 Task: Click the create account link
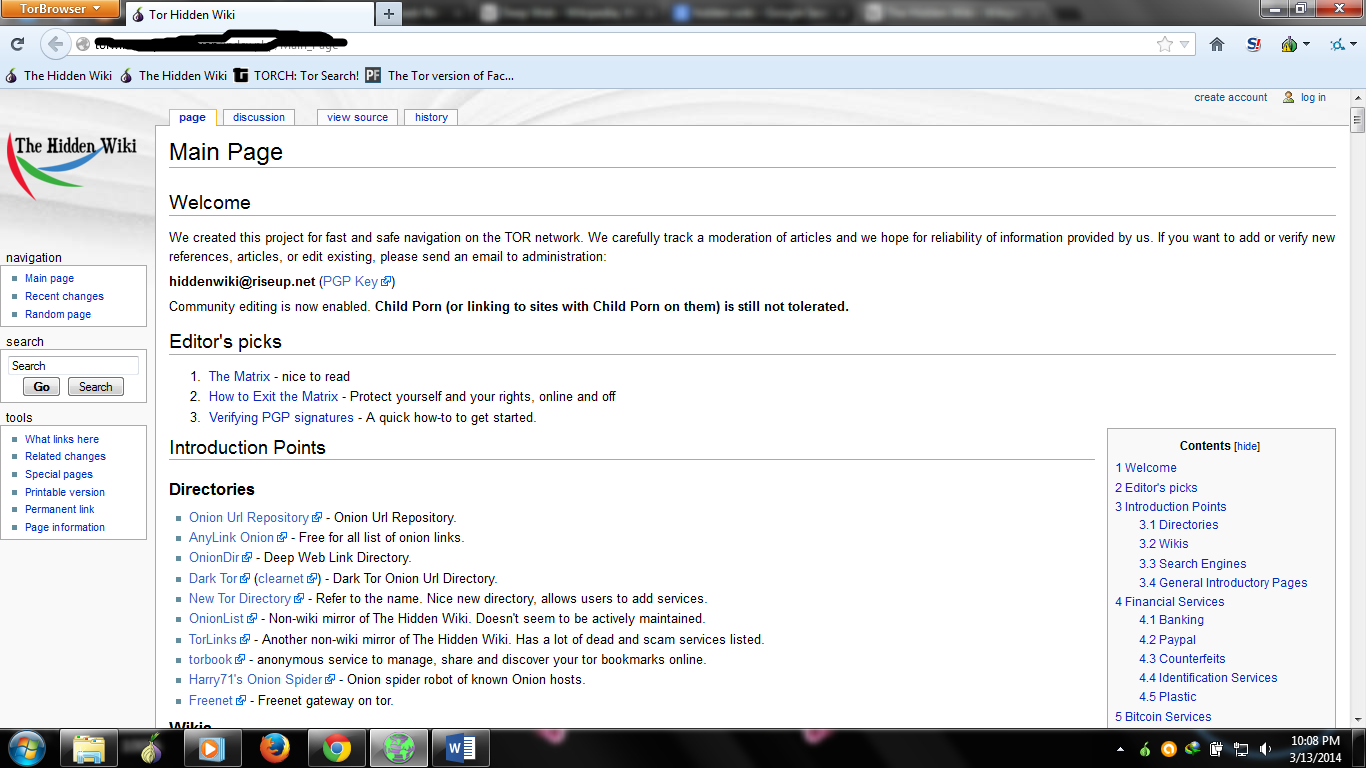click(1230, 97)
